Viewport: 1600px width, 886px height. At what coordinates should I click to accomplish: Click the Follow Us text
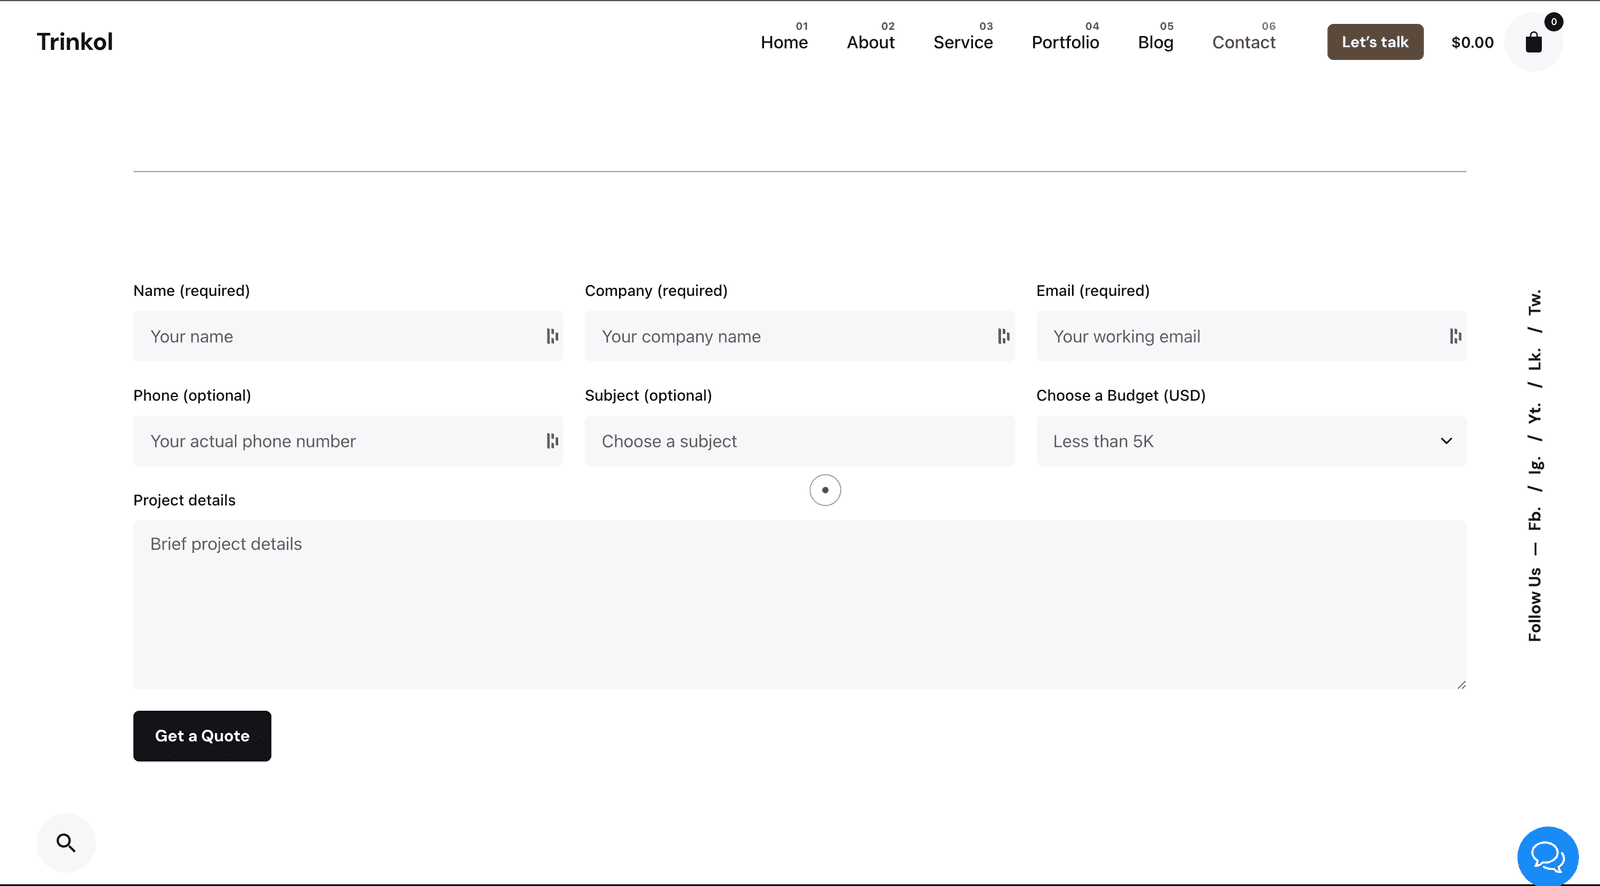[1535, 604]
